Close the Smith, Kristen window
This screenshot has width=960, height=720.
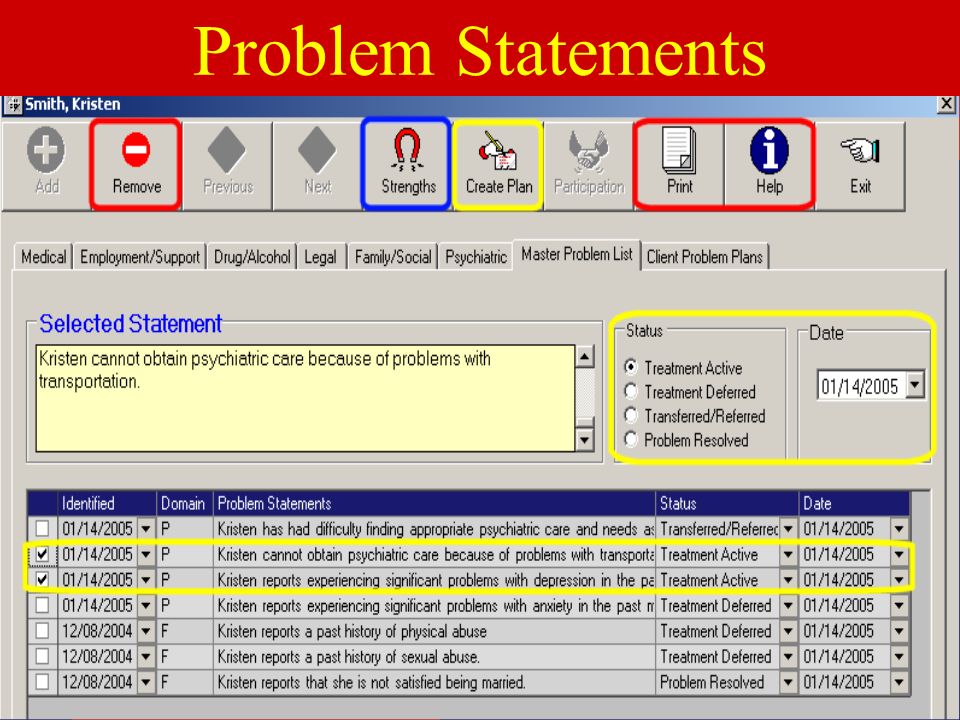(x=946, y=104)
